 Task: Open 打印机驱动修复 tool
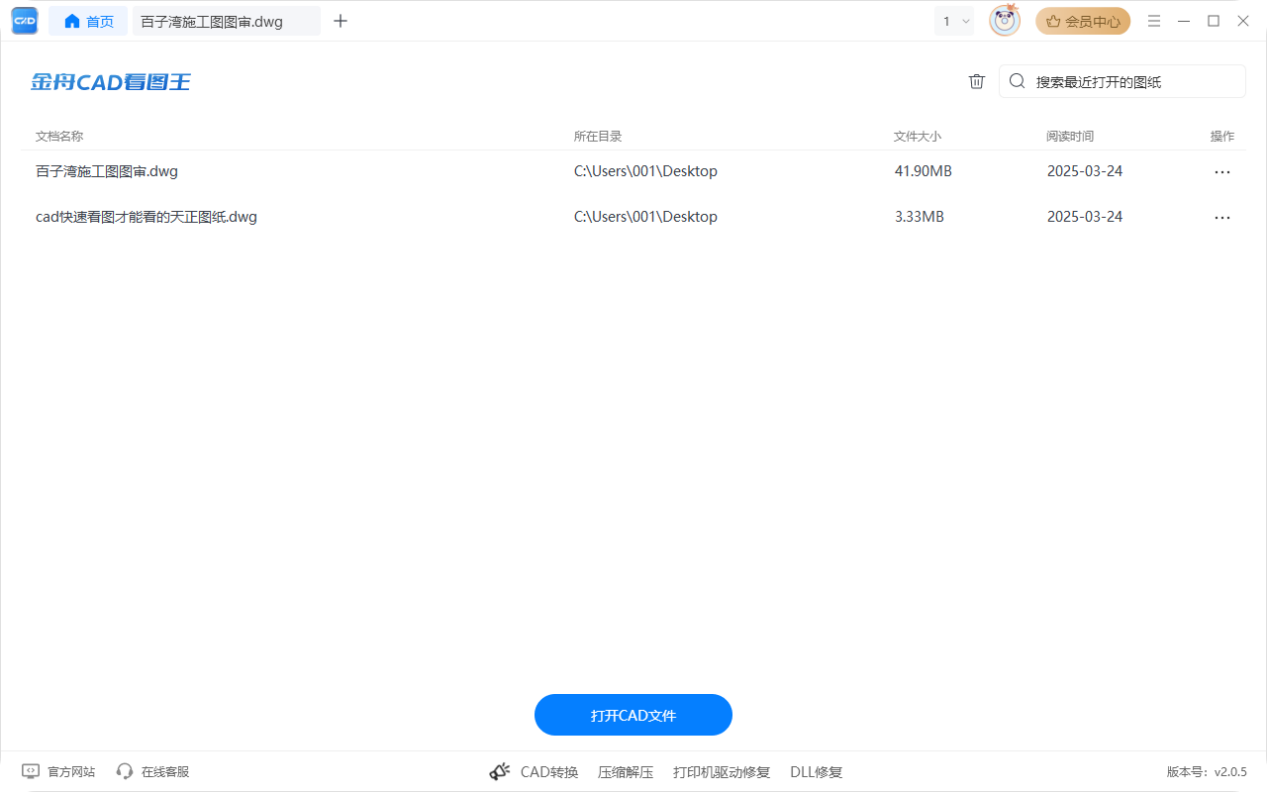pos(722,772)
